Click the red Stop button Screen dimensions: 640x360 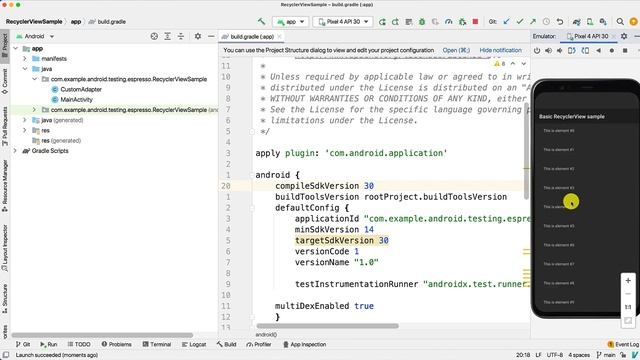click(475, 22)
